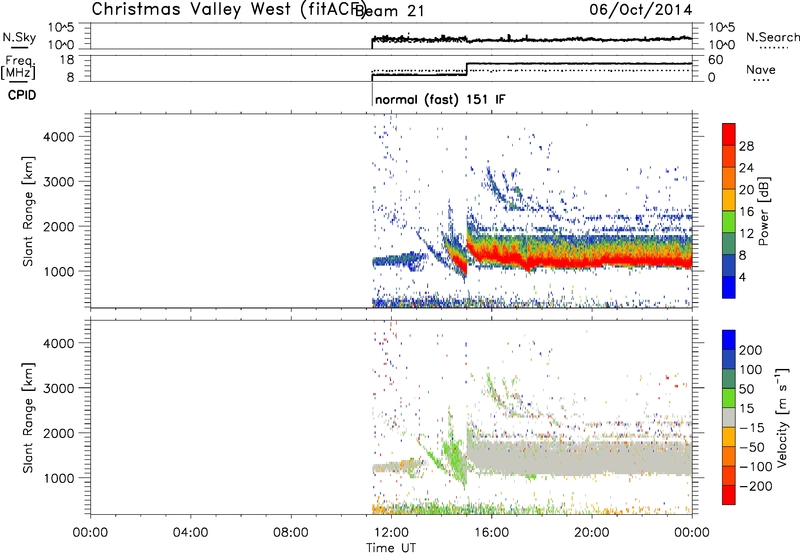Click the '20:00' time axis label

[x=591, y=533]
